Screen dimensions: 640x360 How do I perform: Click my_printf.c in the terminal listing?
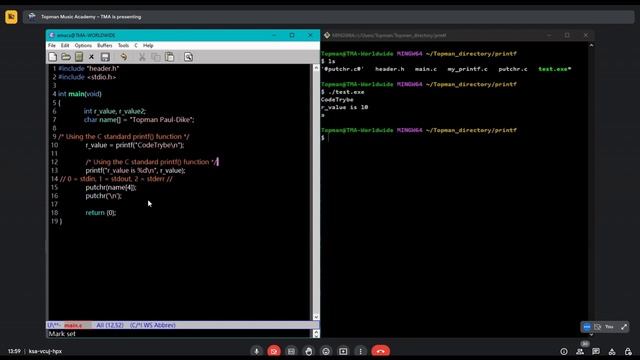pyautogui.click(x=467, y=69)
